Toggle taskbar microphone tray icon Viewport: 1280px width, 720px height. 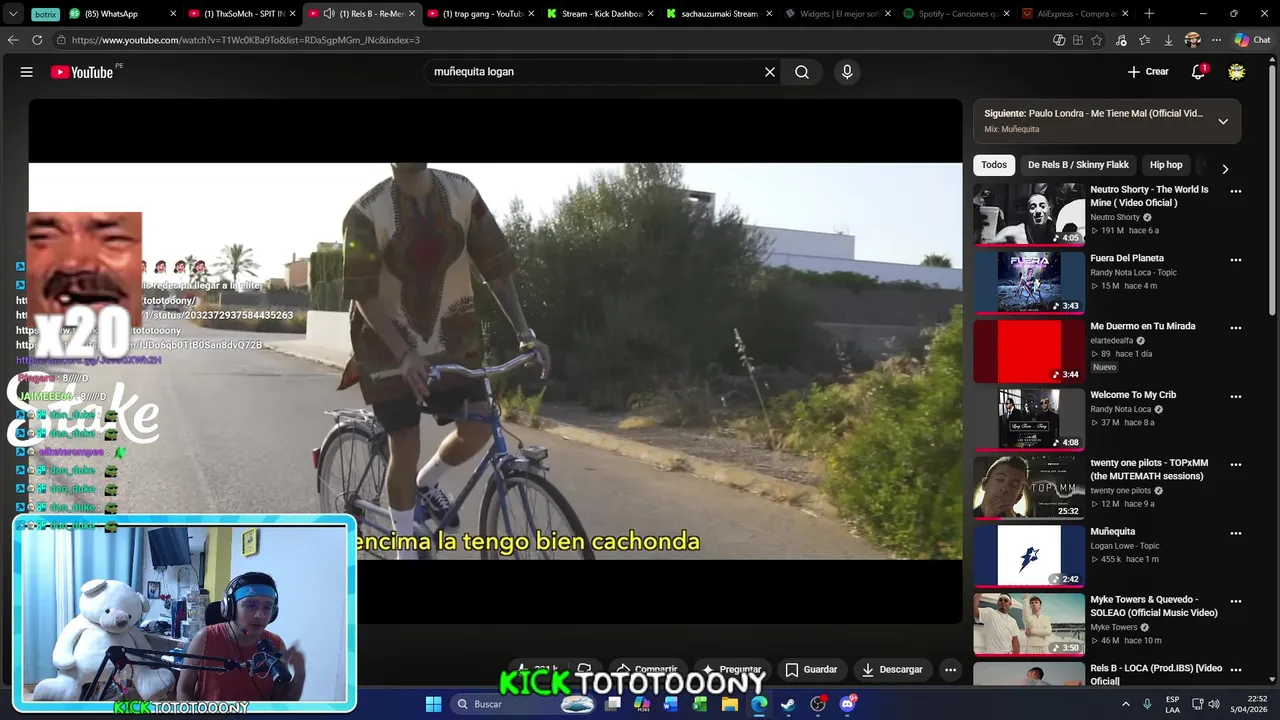pyautogui.click(x=1147, y=704)
